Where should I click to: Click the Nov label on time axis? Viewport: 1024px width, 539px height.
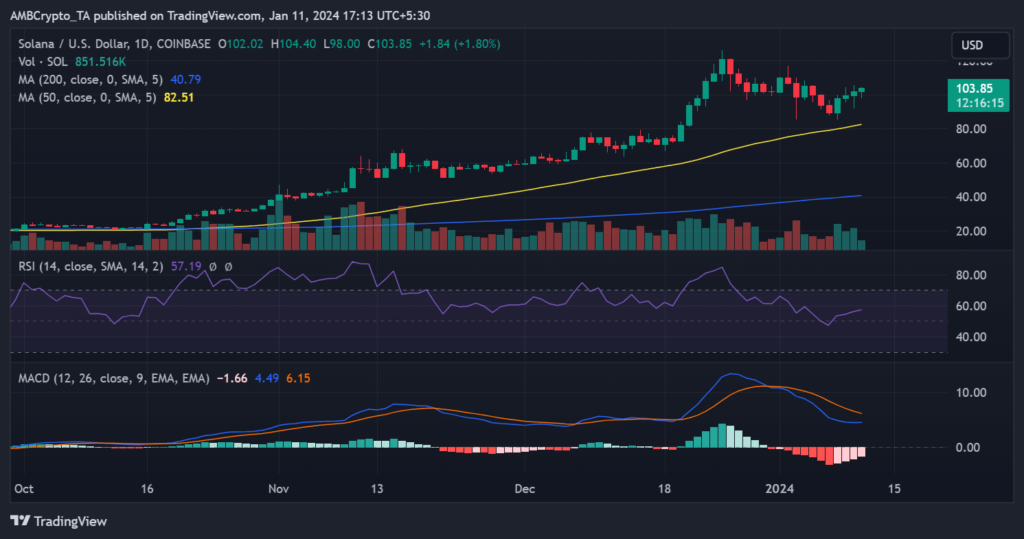point(278,489)
